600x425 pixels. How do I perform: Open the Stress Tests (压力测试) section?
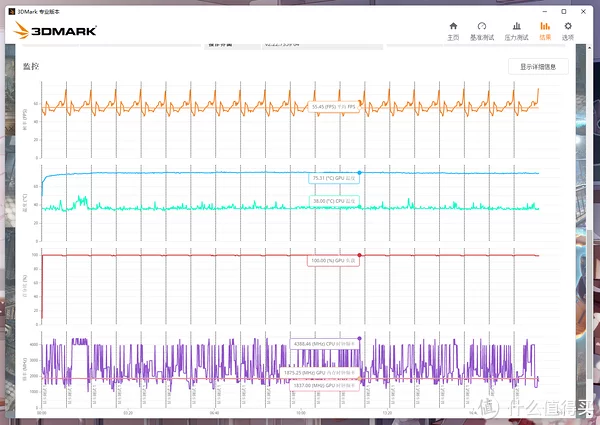tap(516, 31)
